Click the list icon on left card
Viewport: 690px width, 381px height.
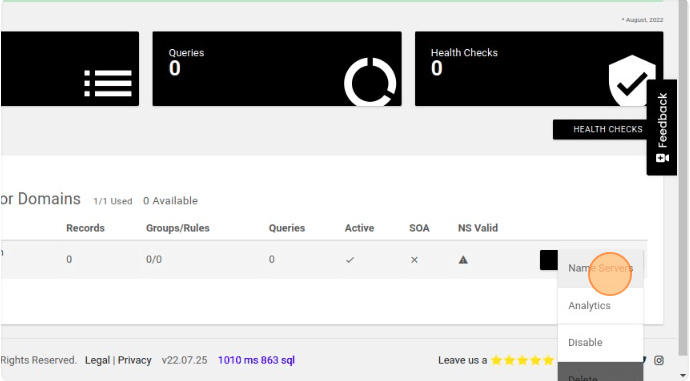(108, 83)
